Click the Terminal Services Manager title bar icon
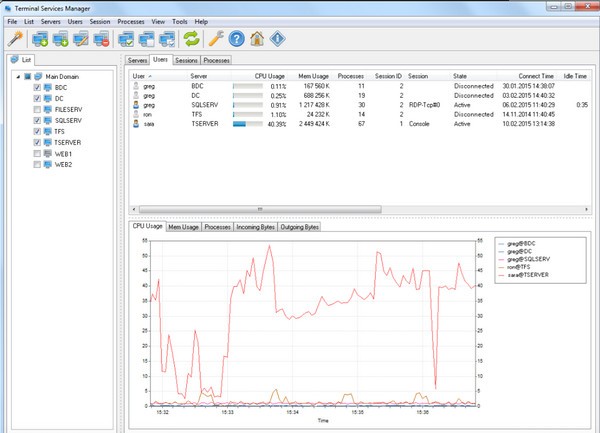 8,8
